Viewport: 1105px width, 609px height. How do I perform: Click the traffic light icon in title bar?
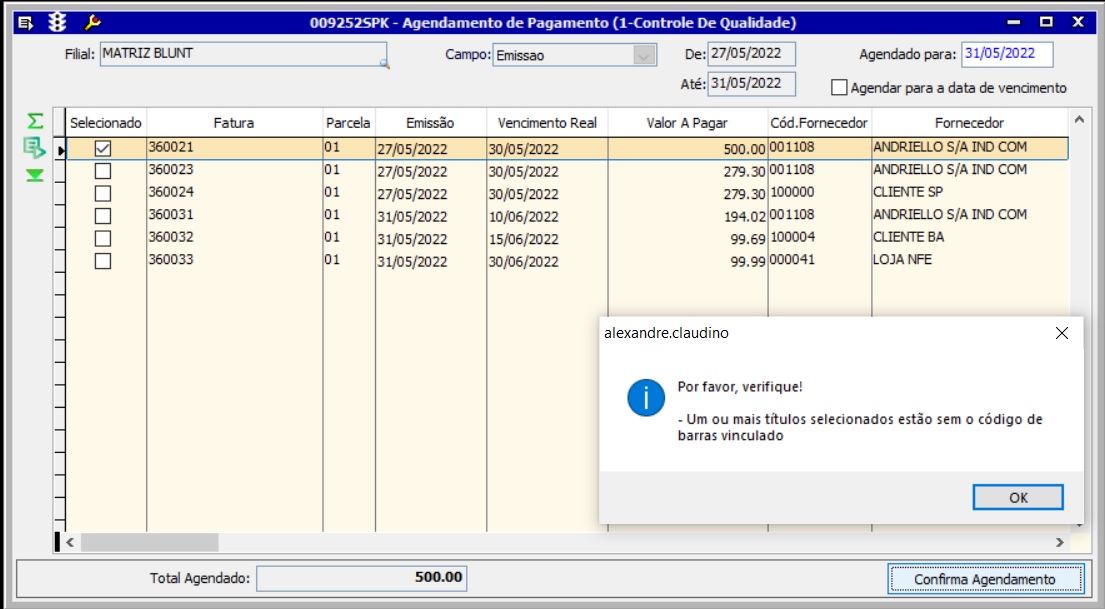click(58, 22)
